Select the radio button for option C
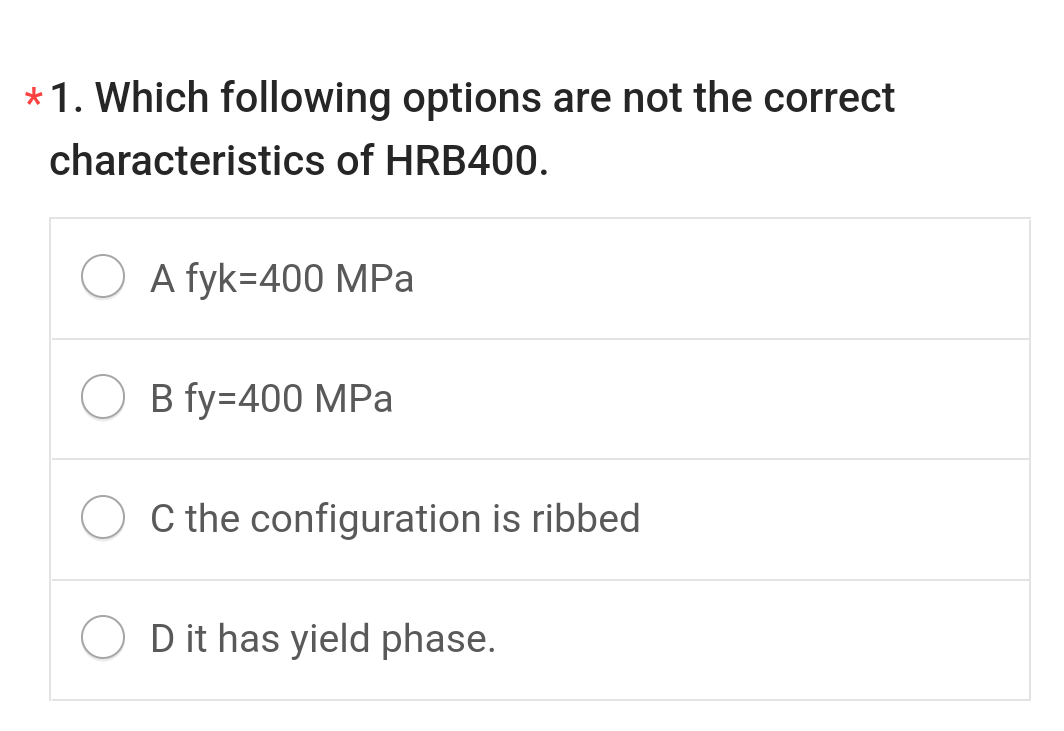Viewport: 1064px width, 731px height. (103, 517)
